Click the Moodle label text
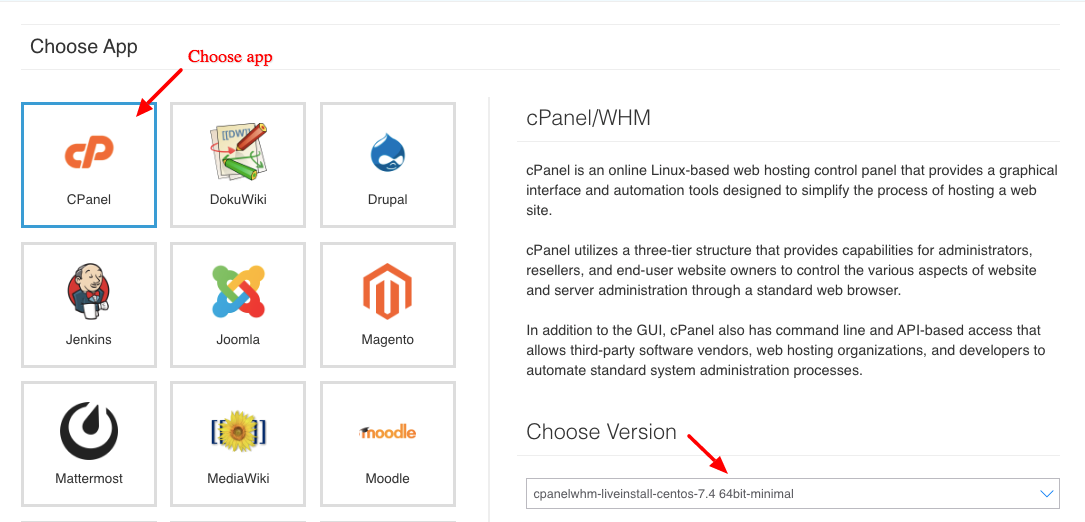Image resolution: width=1085 pixels, height=522 pixels. point(388,478)
